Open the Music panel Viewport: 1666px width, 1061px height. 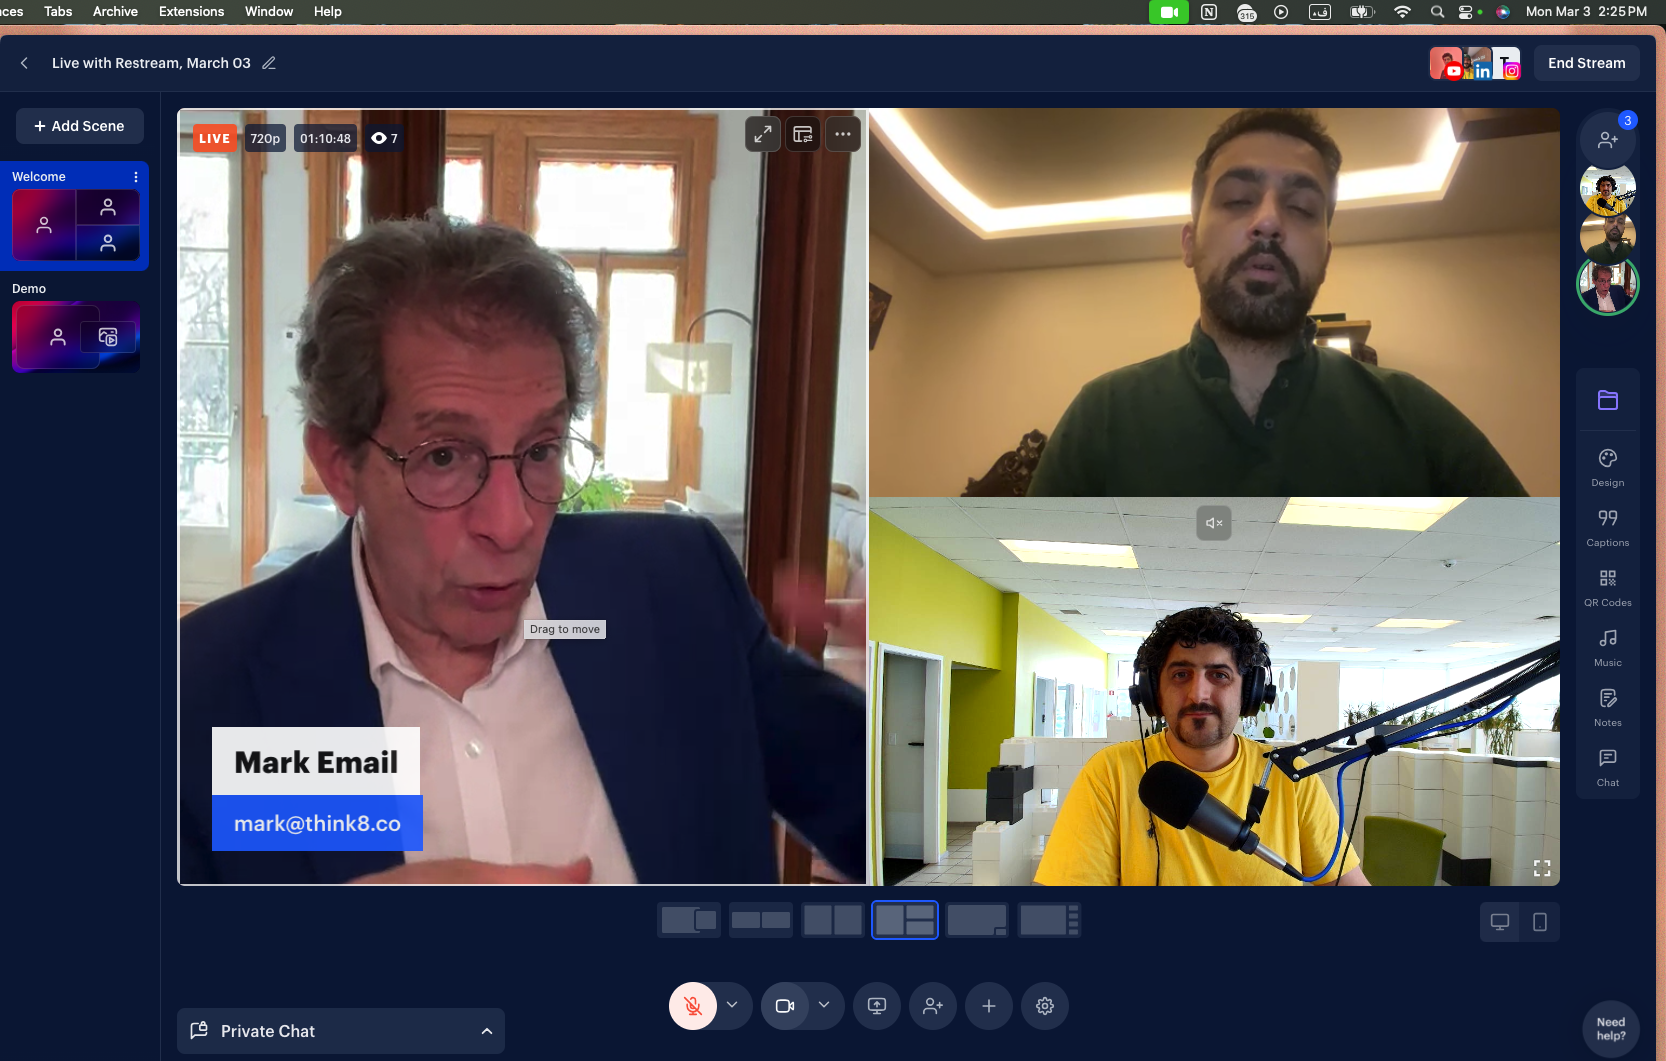click(x=1608, y=647)
